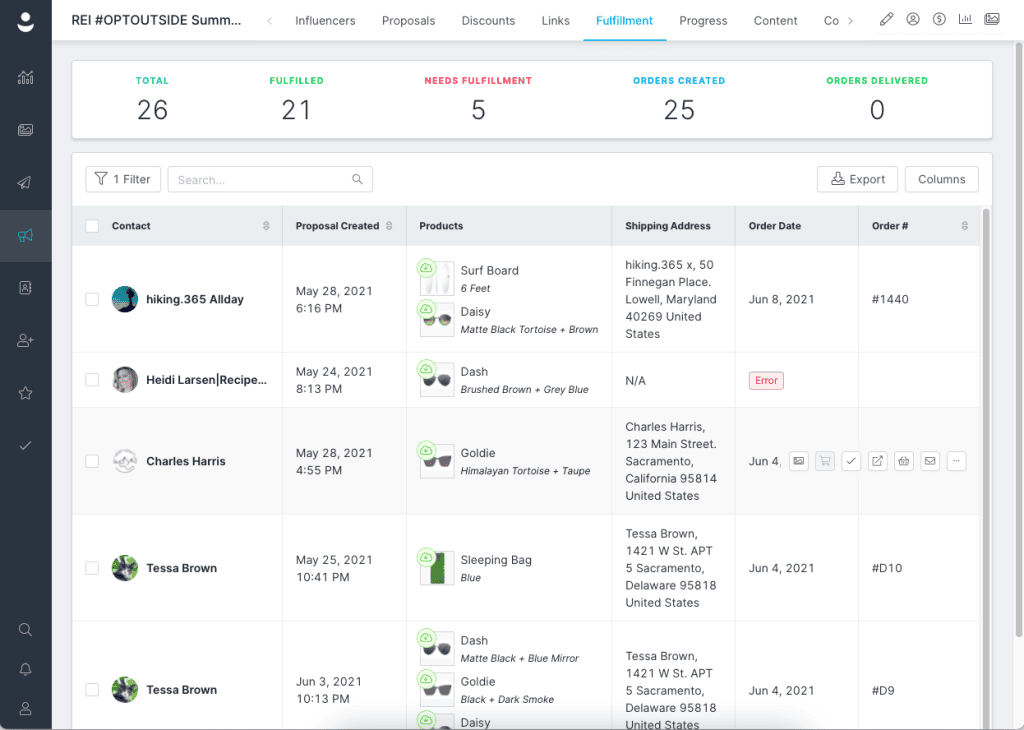The height and width of the screenshot is (730, 1024).
Task: Tick the checkbox for hiking.365 Allday
Action: coord(92,299)
